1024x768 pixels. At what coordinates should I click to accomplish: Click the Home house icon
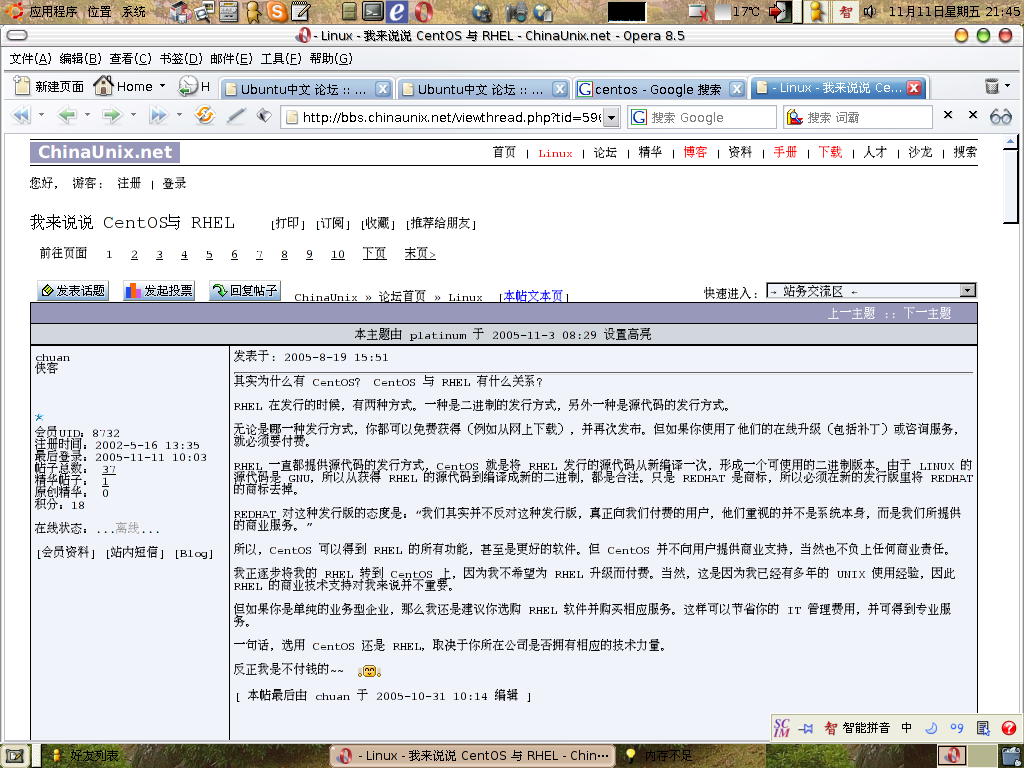coord(103,86)
